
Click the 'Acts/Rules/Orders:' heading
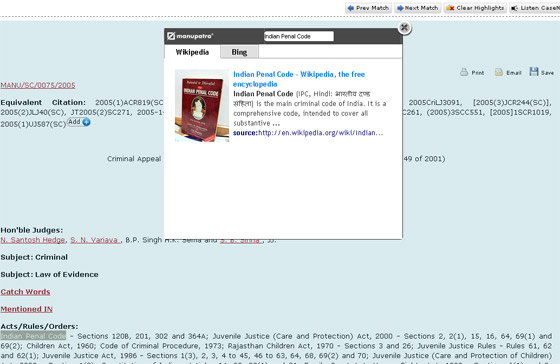coord(39,326)
